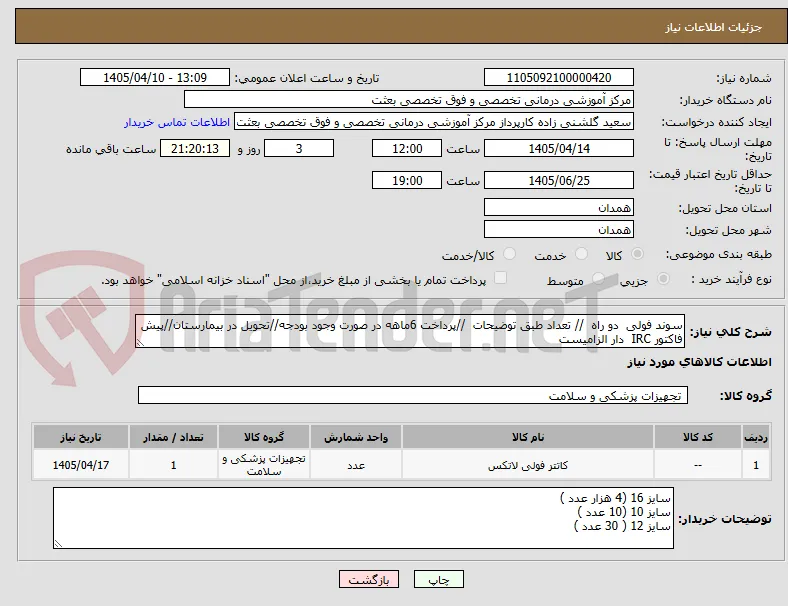Viewport: 788px width, 606px height.
Task: Select the متوسط purchase type radio
Action: (x=598, y=278)
